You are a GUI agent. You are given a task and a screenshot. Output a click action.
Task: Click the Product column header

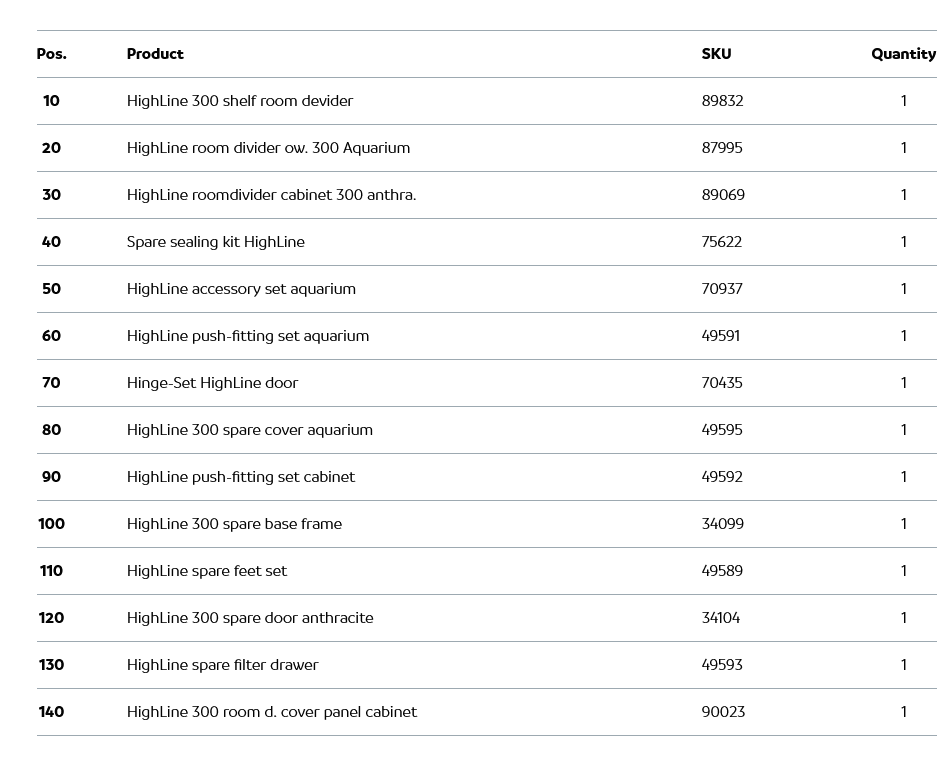tap(155, 54)
